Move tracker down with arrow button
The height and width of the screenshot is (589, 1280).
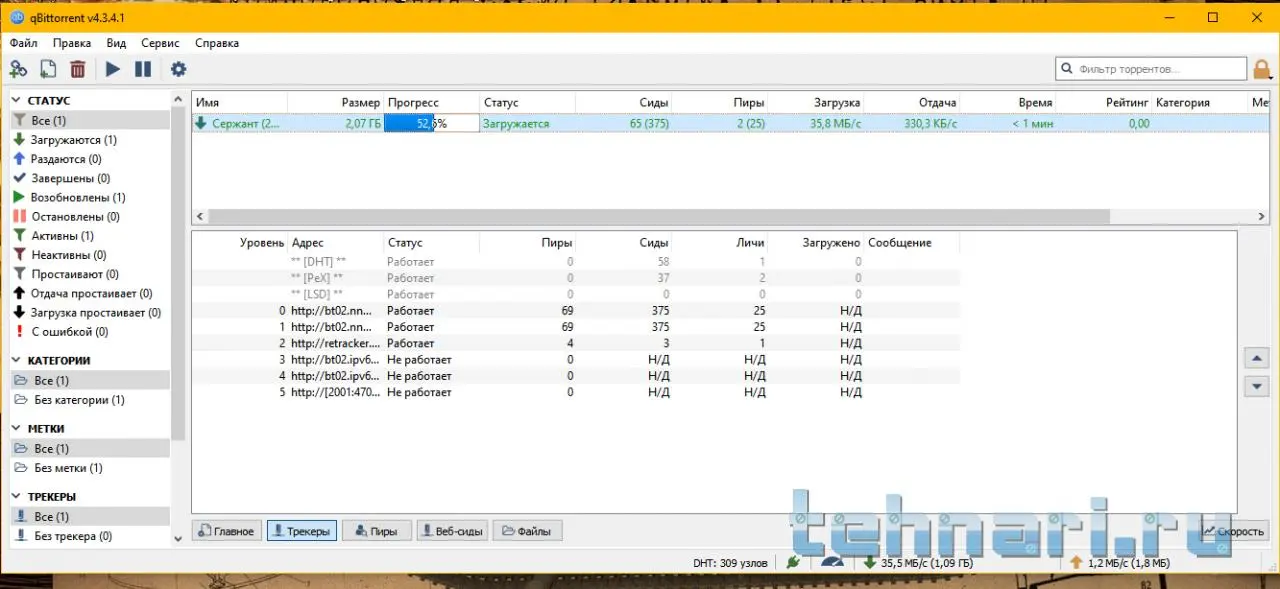[1258, 386]
